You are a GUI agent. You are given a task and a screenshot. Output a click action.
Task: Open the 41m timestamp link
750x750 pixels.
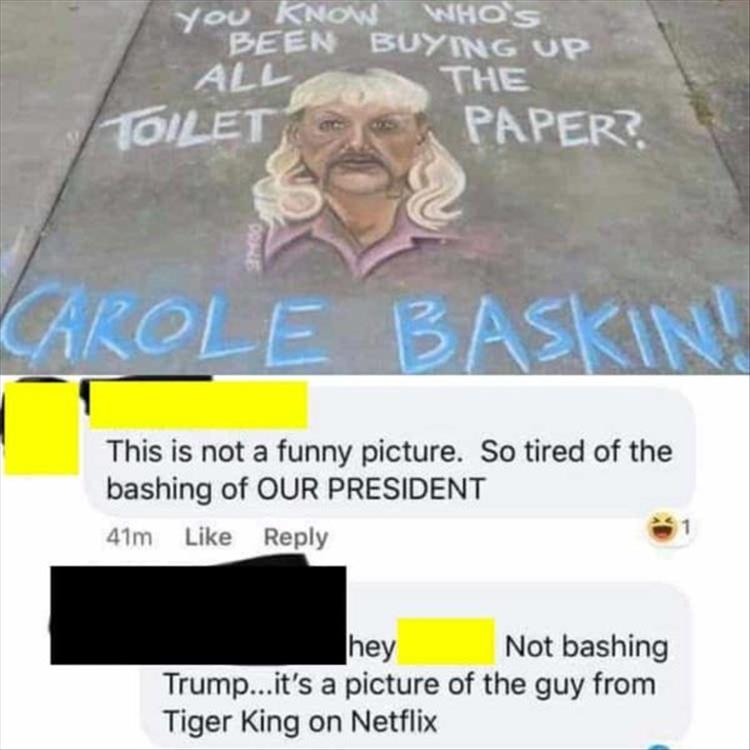(129, 538)
